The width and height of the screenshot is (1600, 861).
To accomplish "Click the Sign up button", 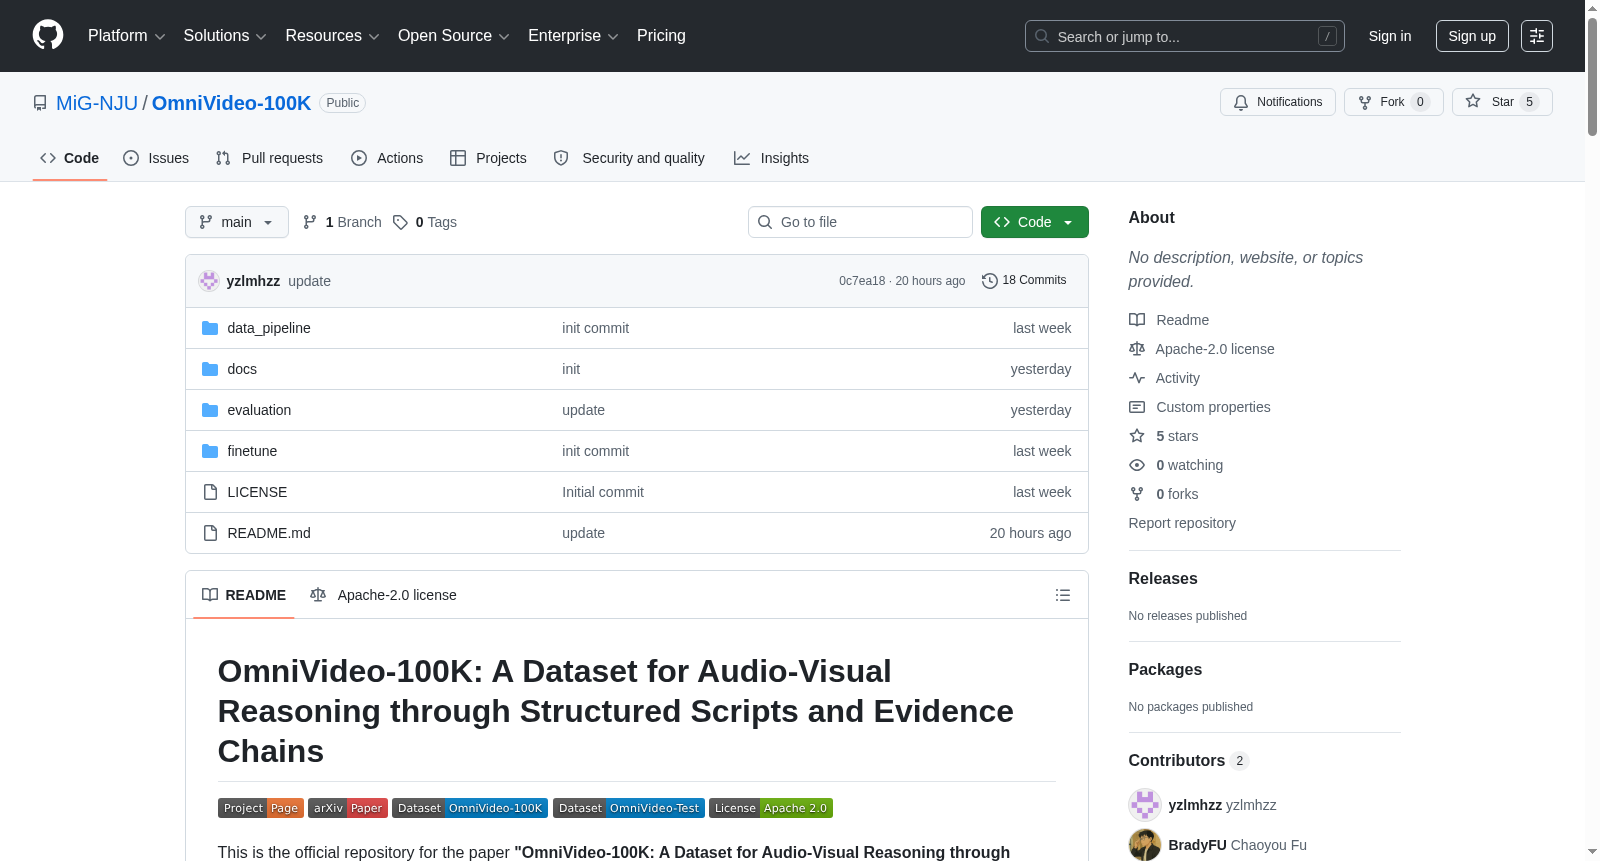I will [1472, 36].
